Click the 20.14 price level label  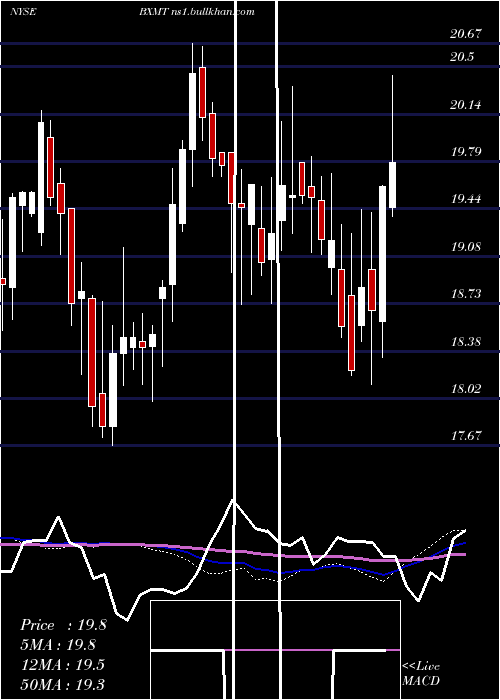(x=466, y=105)
